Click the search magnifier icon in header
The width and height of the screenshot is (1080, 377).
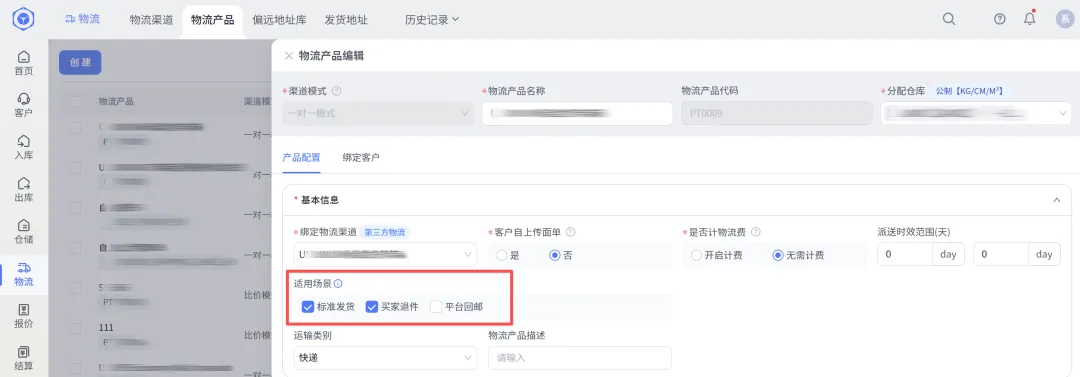click(948, 19)
